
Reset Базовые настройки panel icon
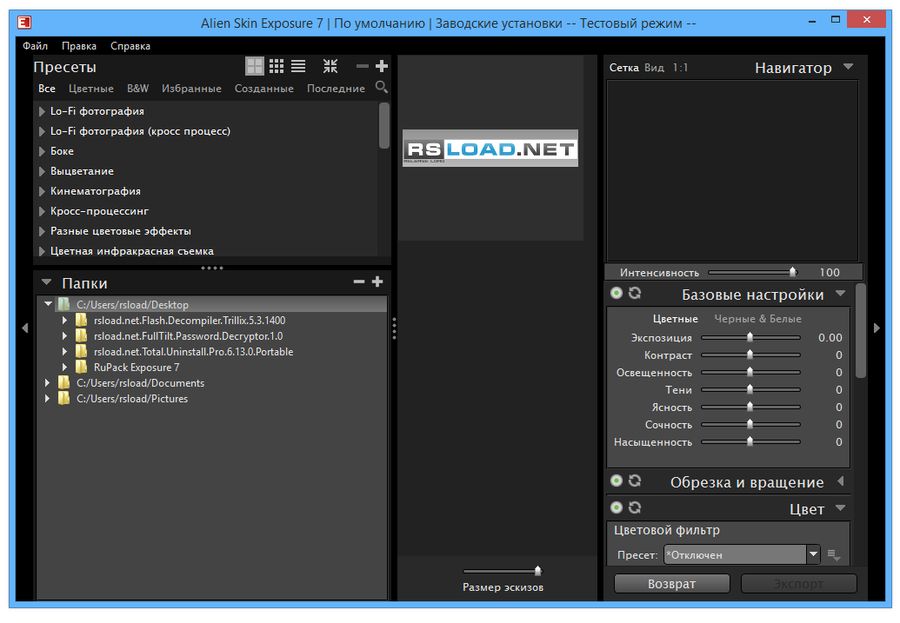point(634,293)
